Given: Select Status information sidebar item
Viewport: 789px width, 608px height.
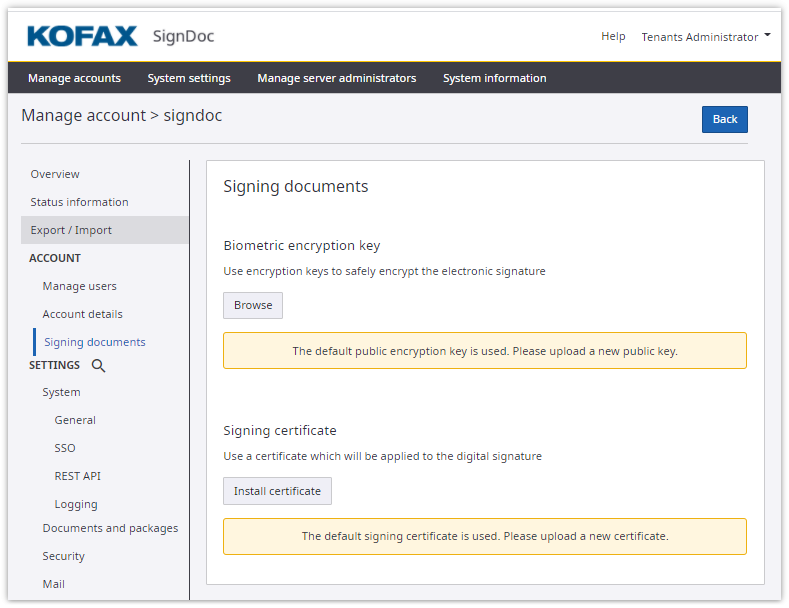Looking at the screenshot, I should coord(79,202).
